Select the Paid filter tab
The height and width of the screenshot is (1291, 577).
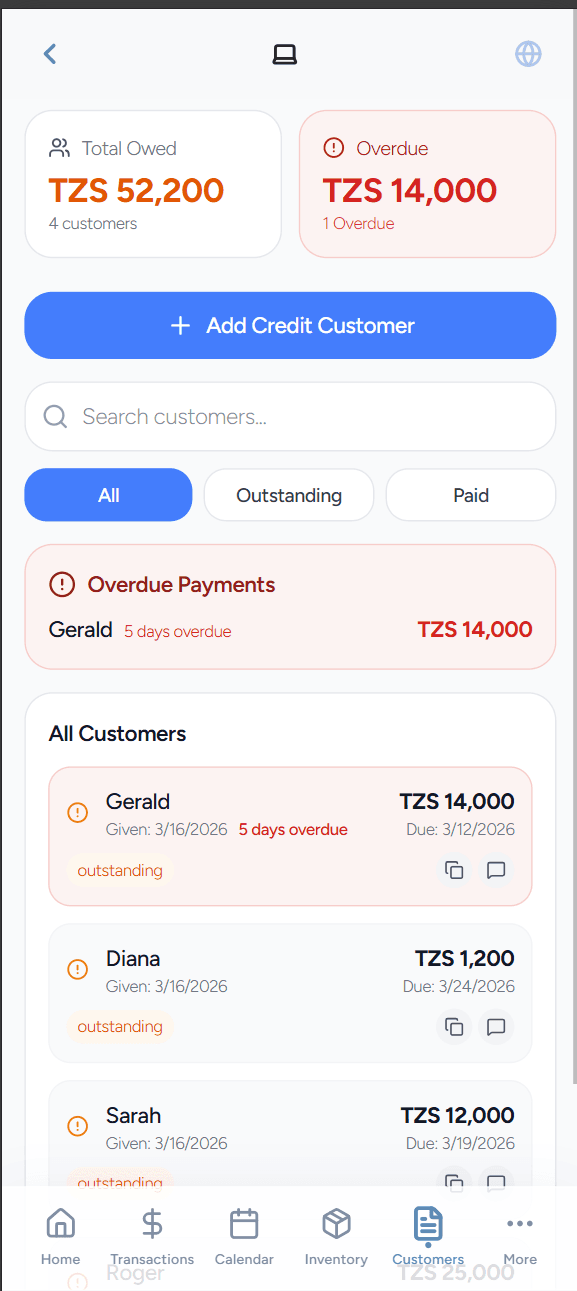[x=470, y=494]
